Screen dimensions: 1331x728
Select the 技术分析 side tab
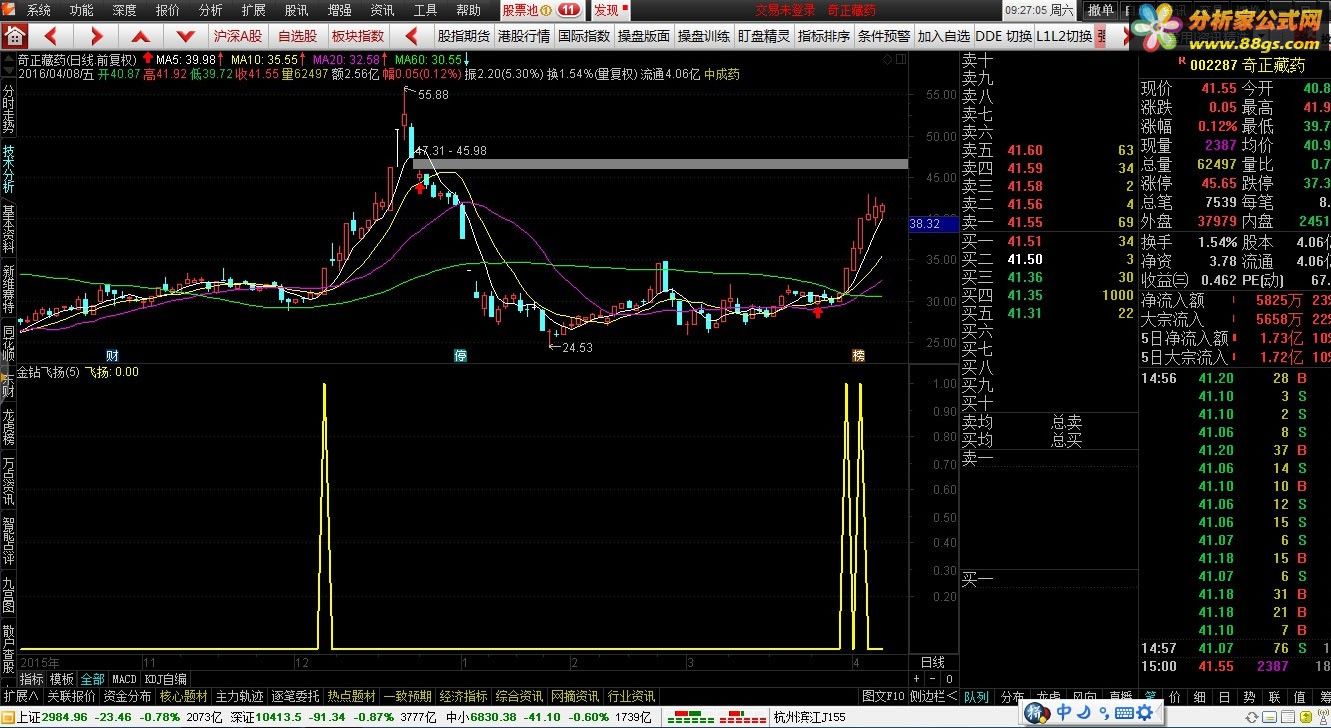pyautogui.click(x=9, y=168)
